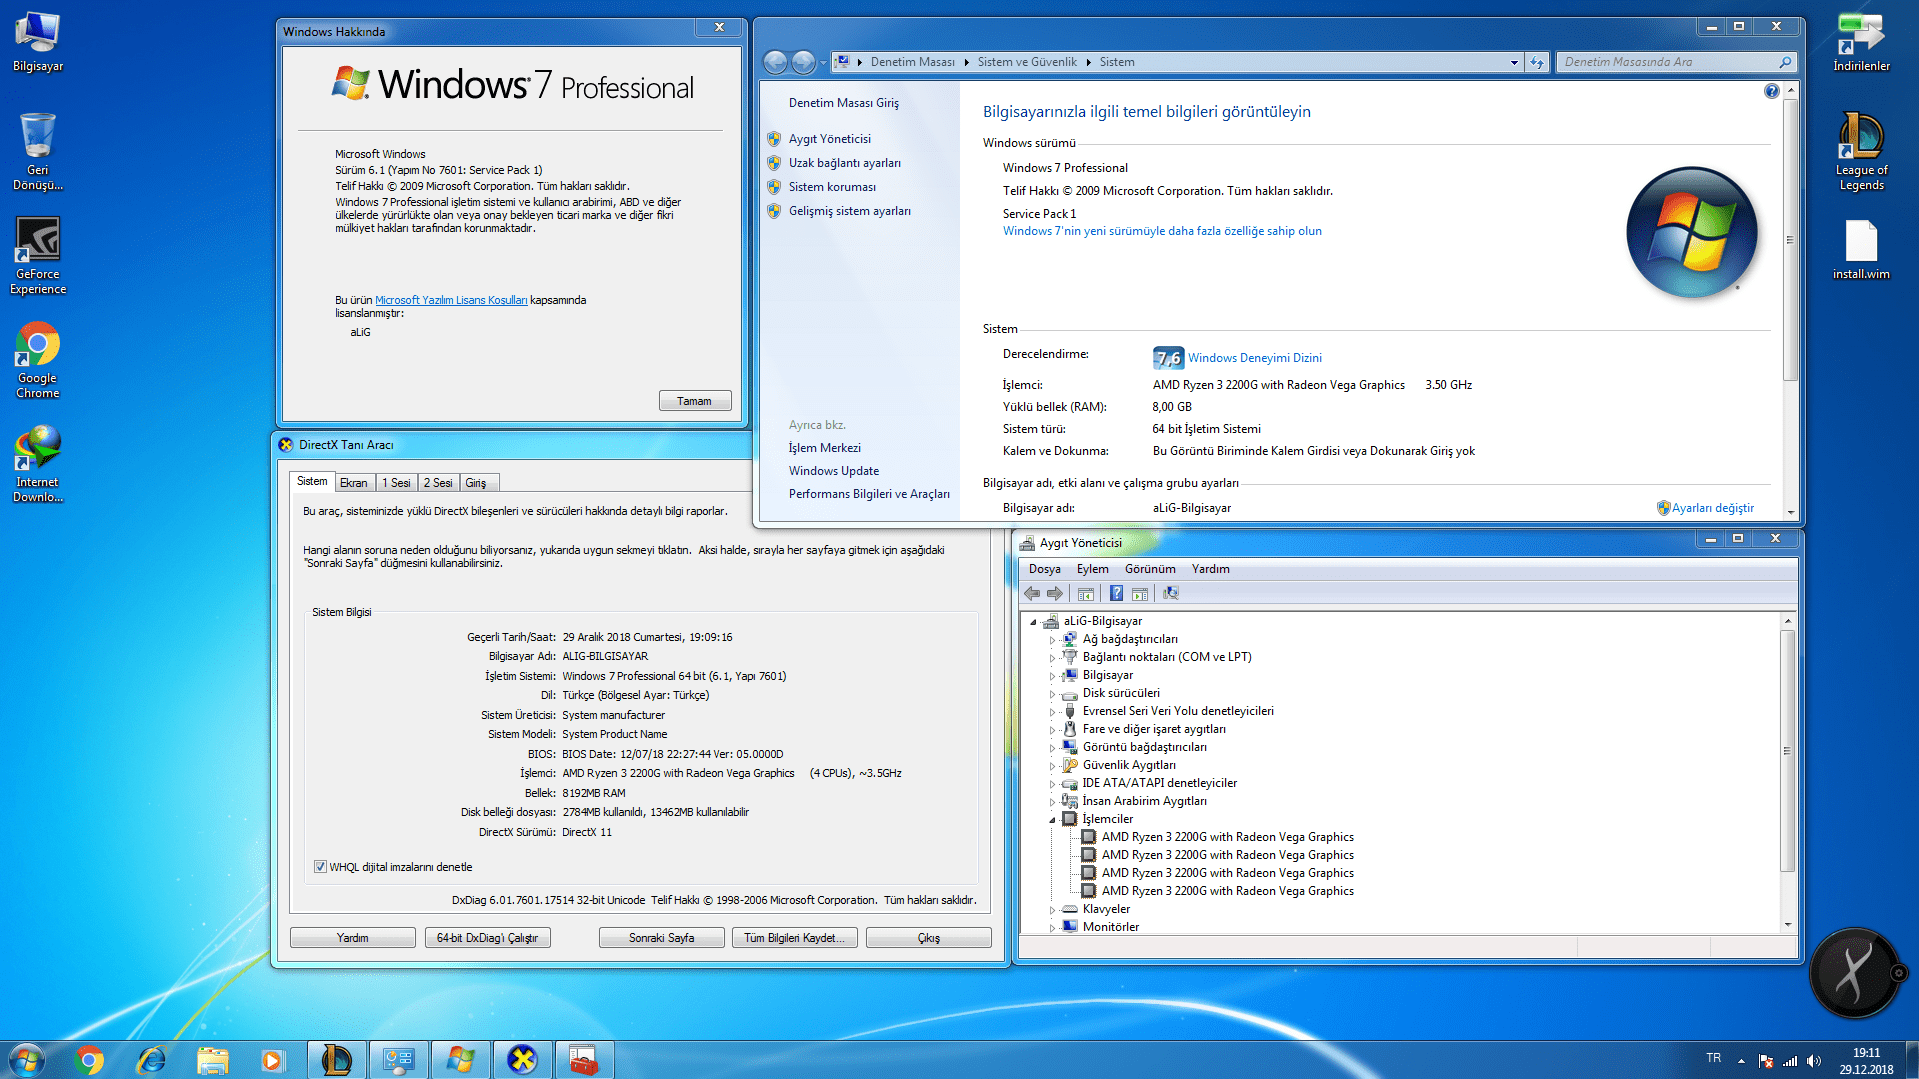Screen dimensions: 1919x1079
Task: Click the Sonraki Sayfa button
Action: click(661, 938)
